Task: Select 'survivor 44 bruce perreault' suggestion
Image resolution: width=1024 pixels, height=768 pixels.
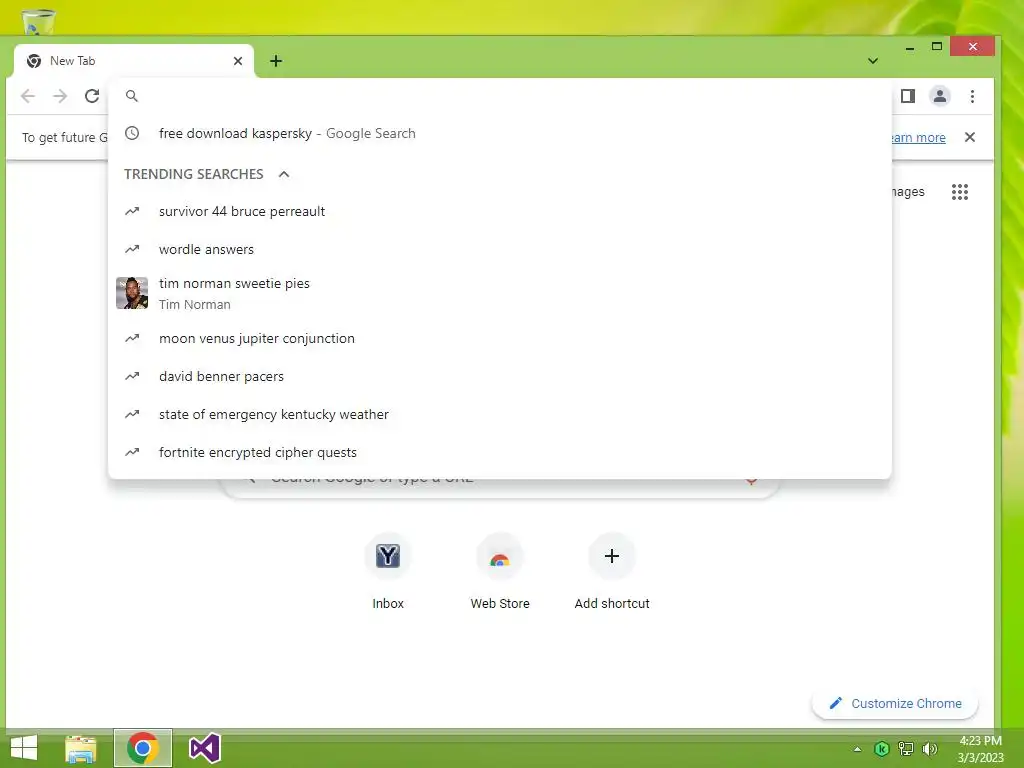Action: (x=500, y=212)
